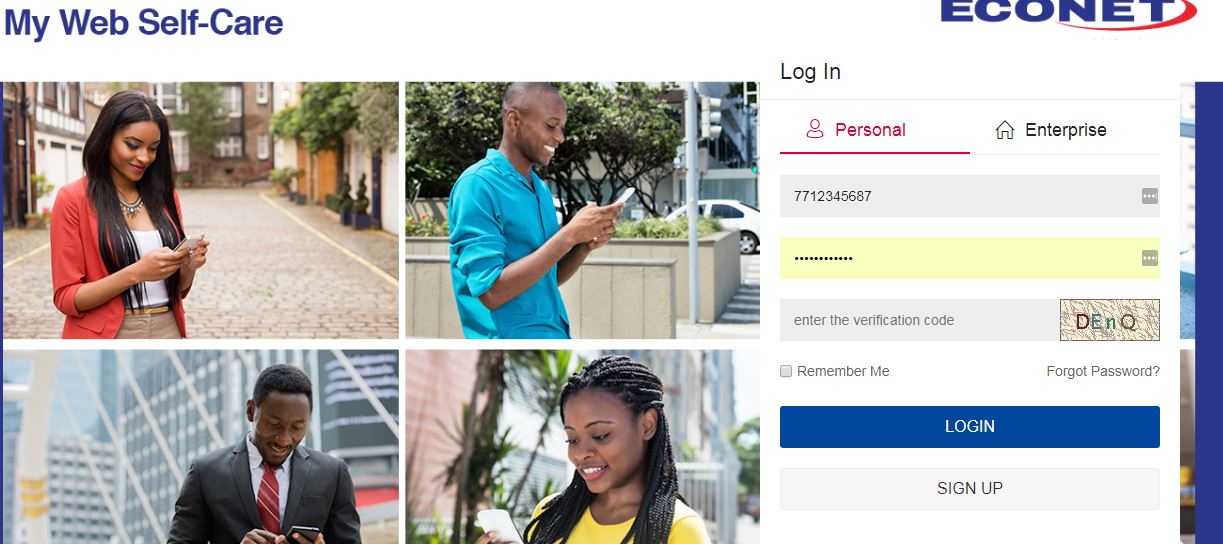Focus the phone number field showing 7712345687
The height and width of the screenshot is (544, 1223).
click(970, 196)
